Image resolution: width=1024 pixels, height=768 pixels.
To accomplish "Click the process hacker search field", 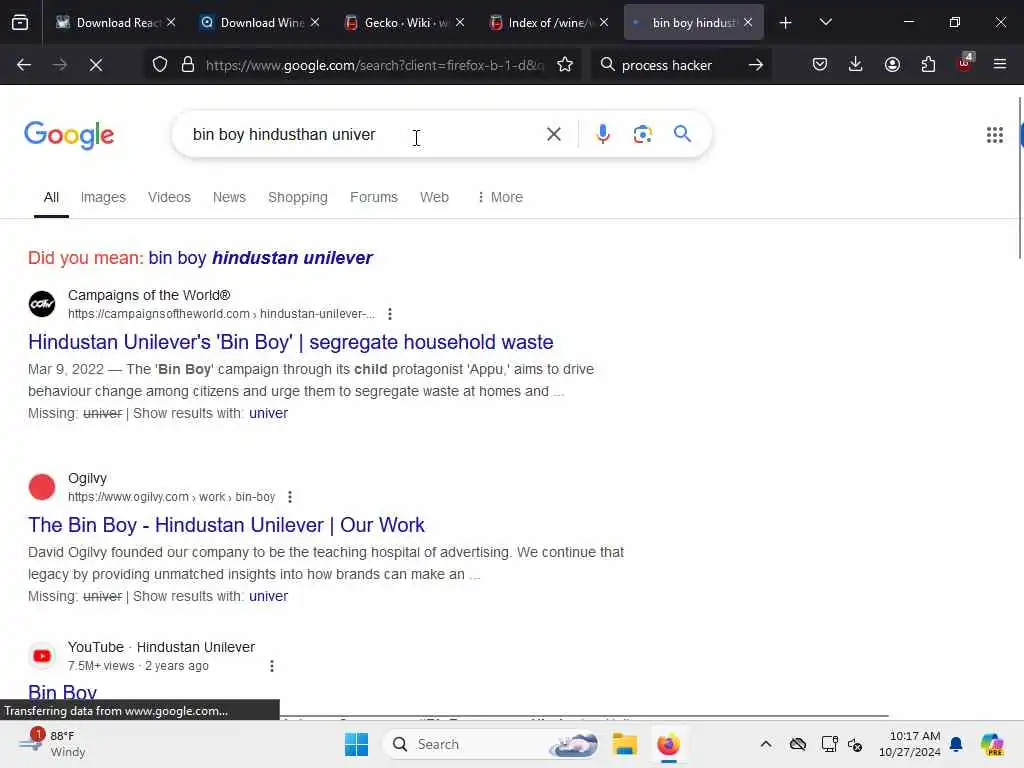I will pos(679,65).
